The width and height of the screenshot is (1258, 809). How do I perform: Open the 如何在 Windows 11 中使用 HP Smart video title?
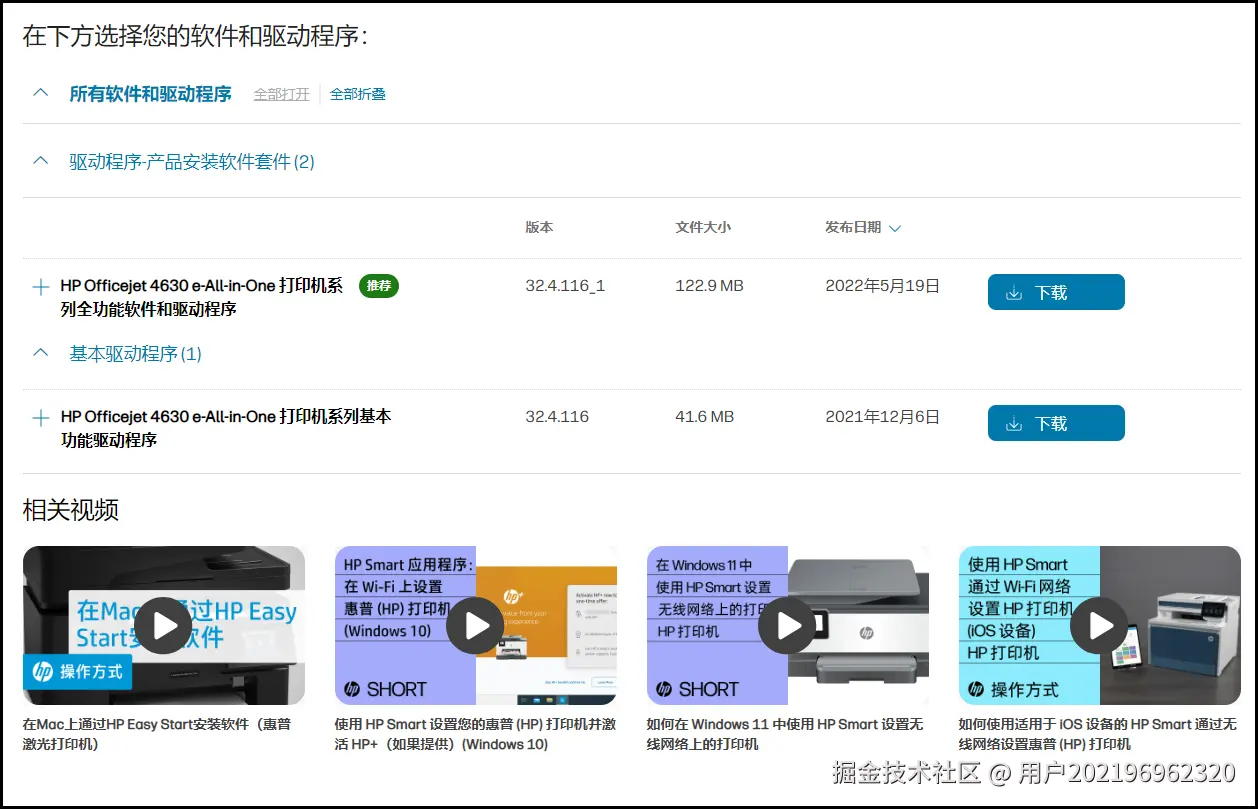pos(785,734)
